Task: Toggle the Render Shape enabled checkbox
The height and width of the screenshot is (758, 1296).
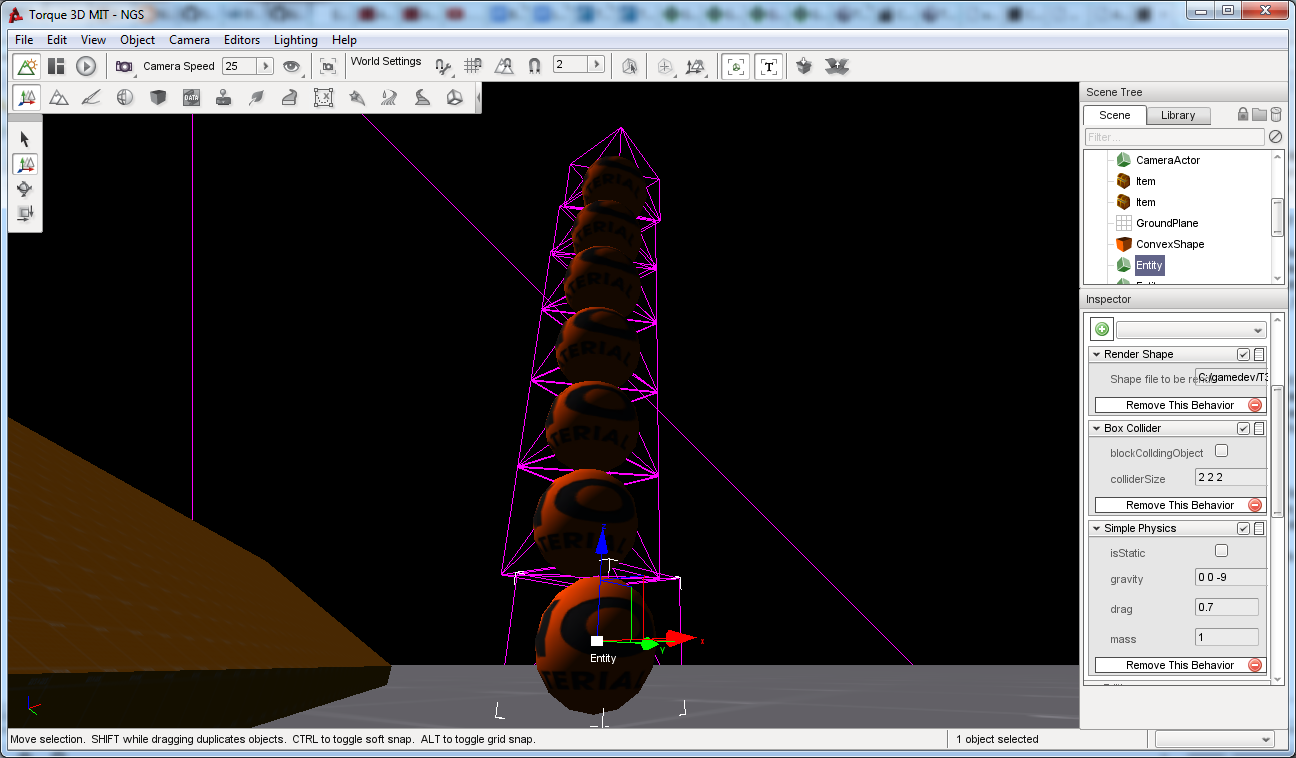Action: (x=1243, y=354)
